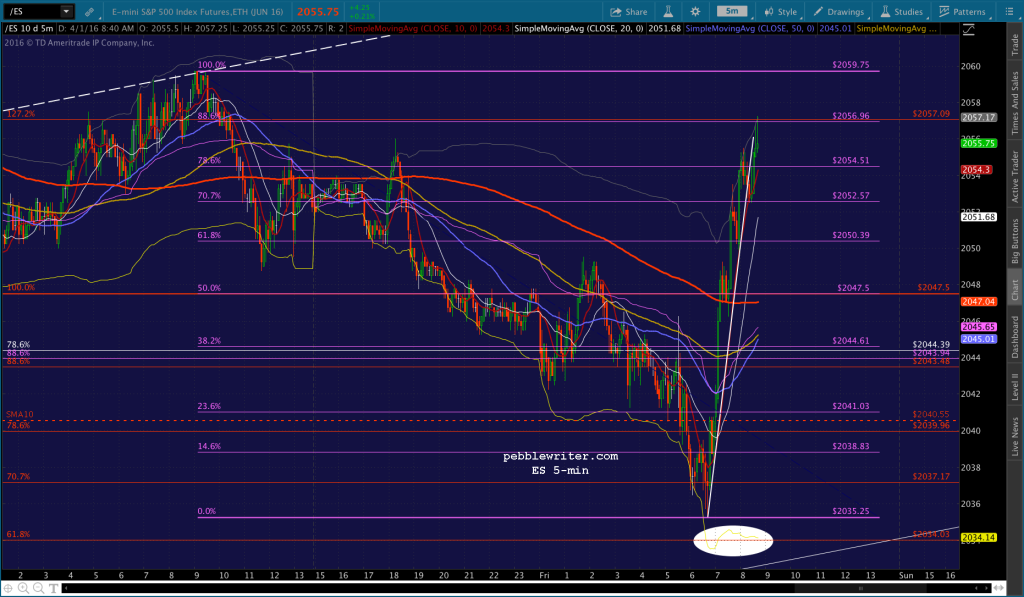Open the Active Trader sidebar tab
This screenshot has height=597, width=1024.
tap(1015, 176)
